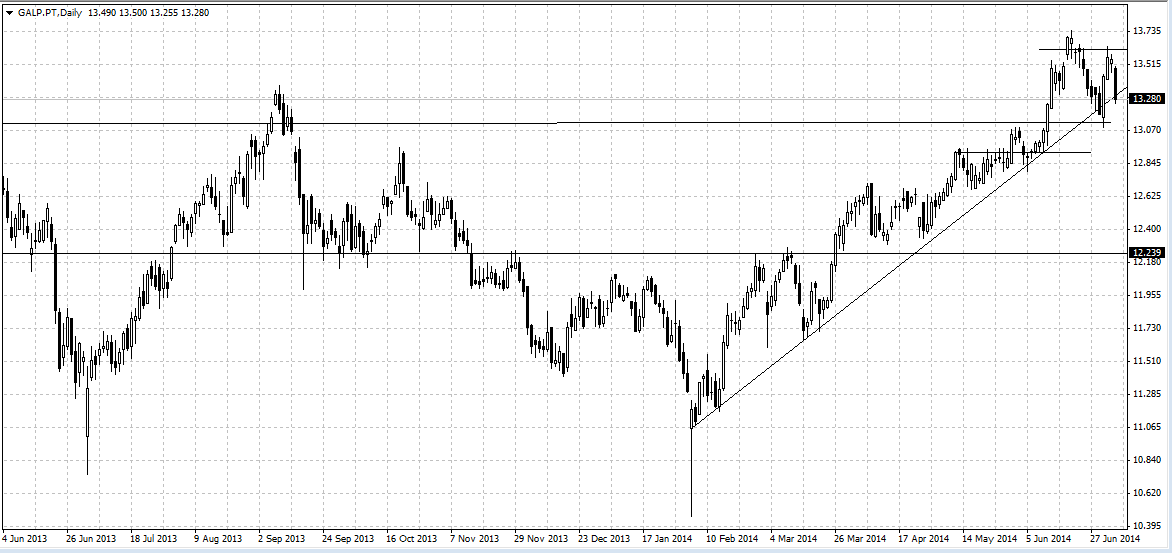Viewport: 1172px width, 553px height.
Task: Click the low value 13.255 in chart header
Action: click(164, 12)
